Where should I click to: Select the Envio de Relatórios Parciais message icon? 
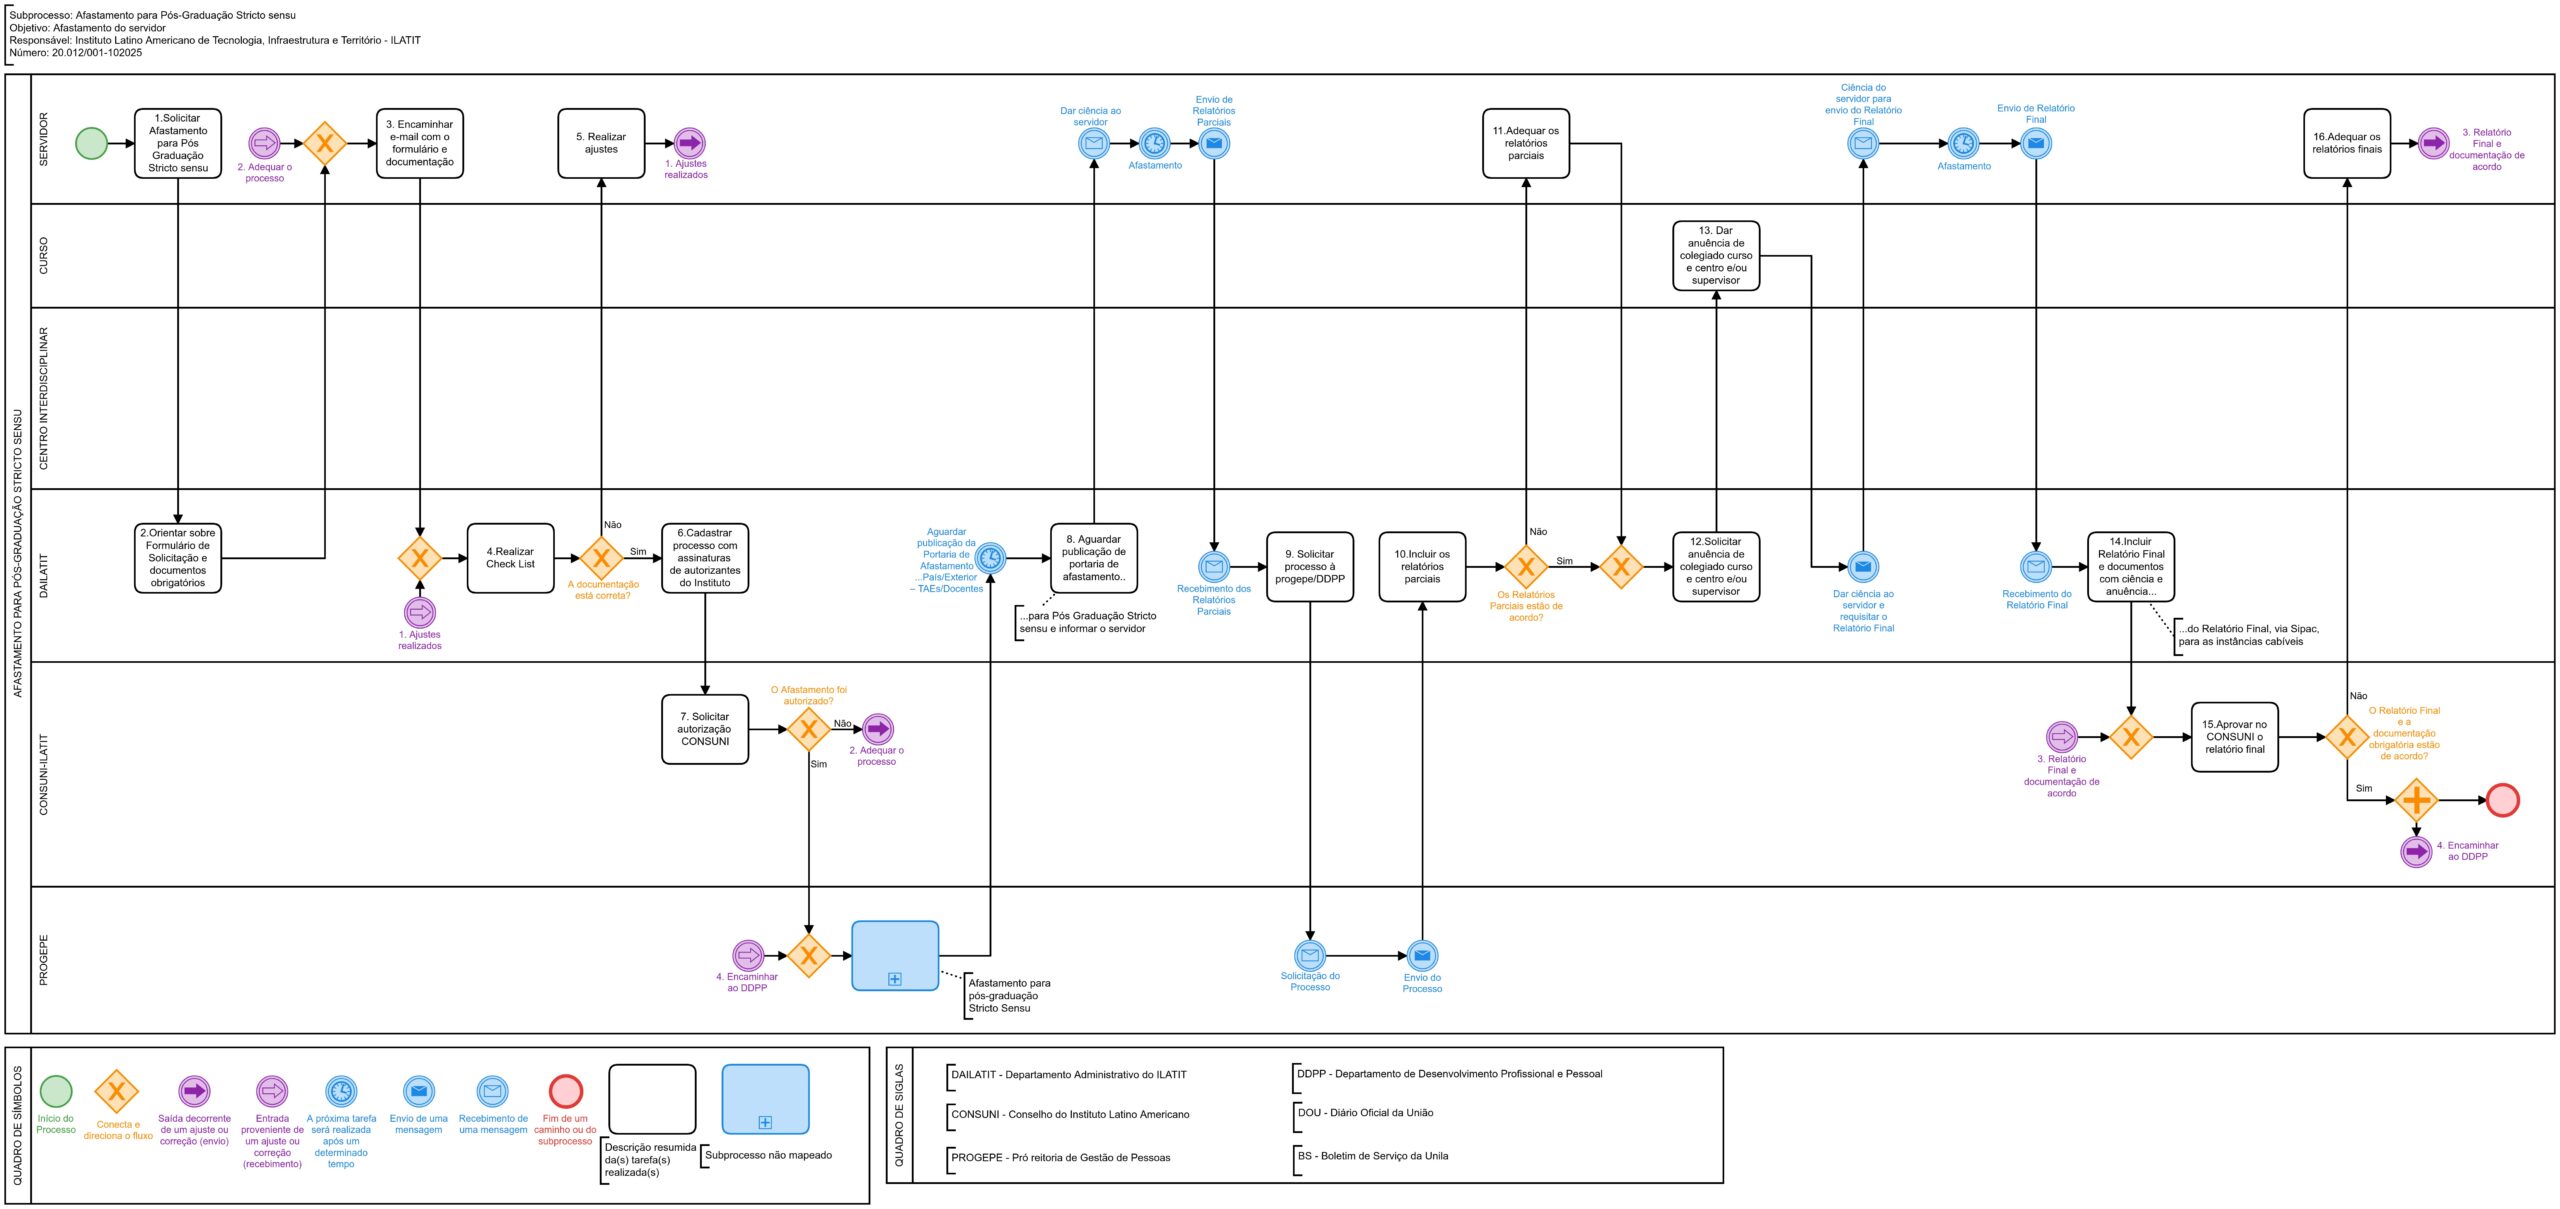[x=1213, y=144]
